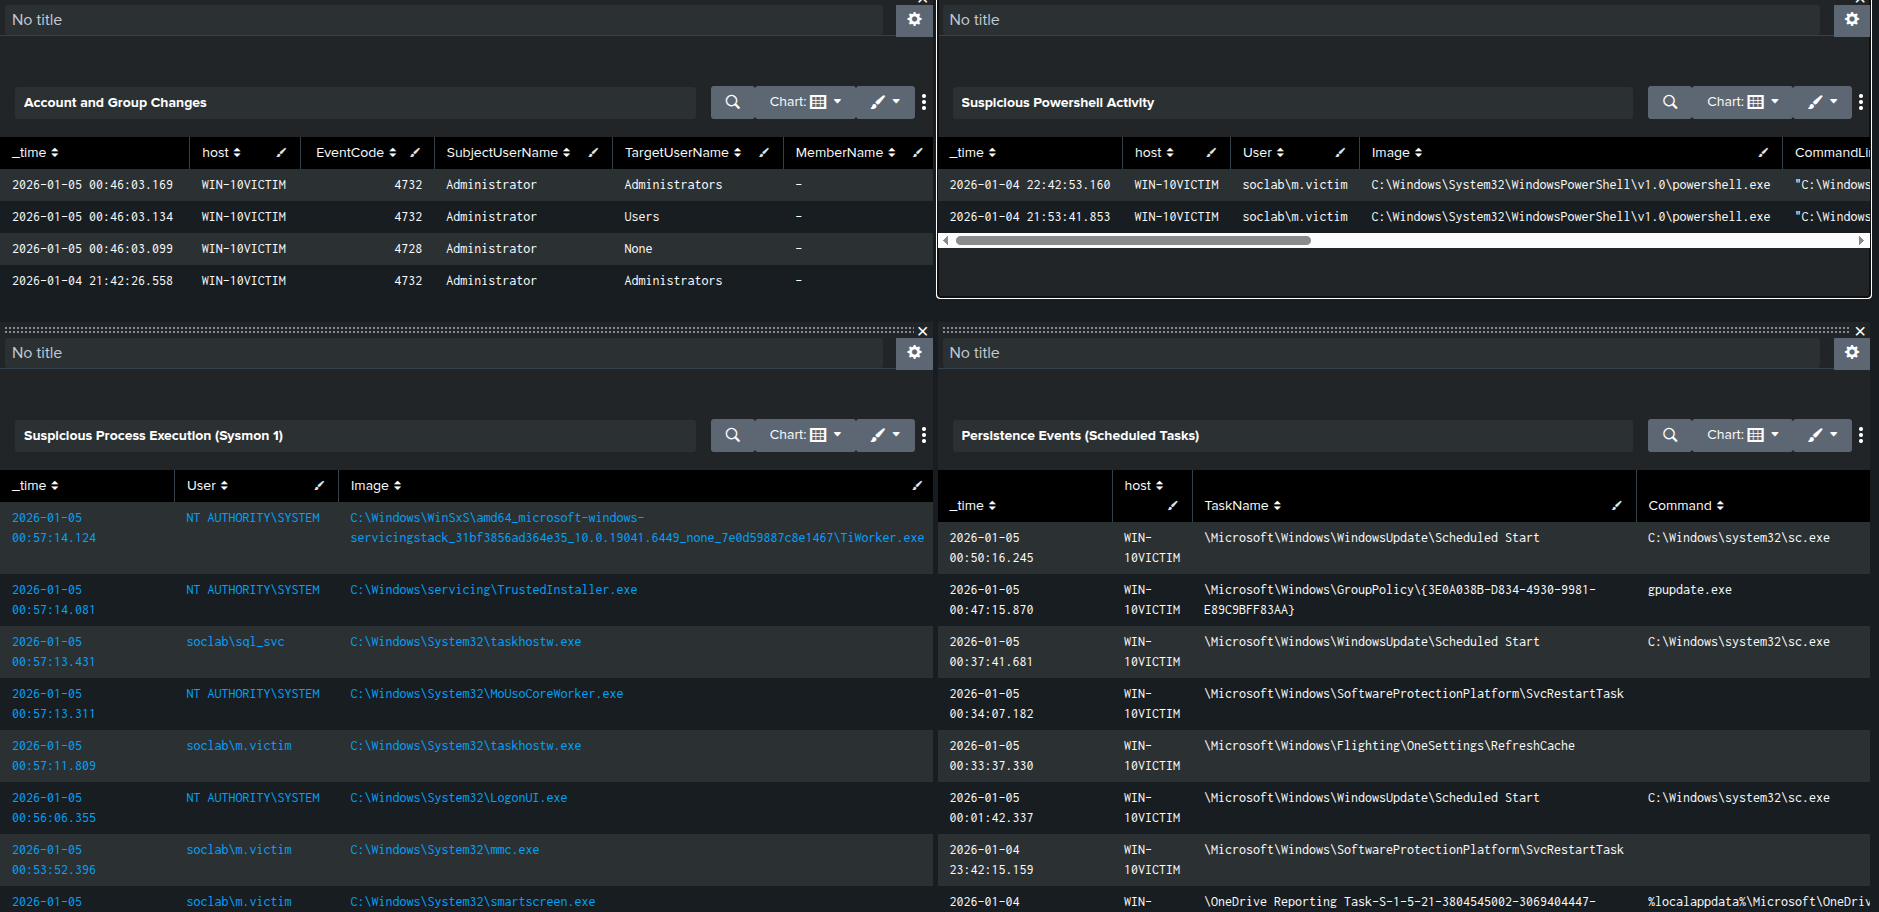Click the pencil icon on the TaskName column
This screenshot has height=912, width=1879.
point(1617,506)
